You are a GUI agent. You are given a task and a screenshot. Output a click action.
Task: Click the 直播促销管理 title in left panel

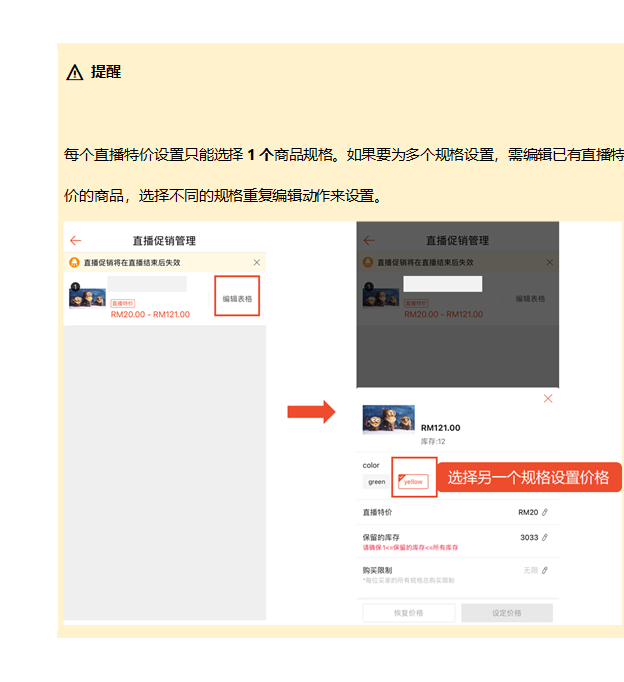[x=164, y=241]
